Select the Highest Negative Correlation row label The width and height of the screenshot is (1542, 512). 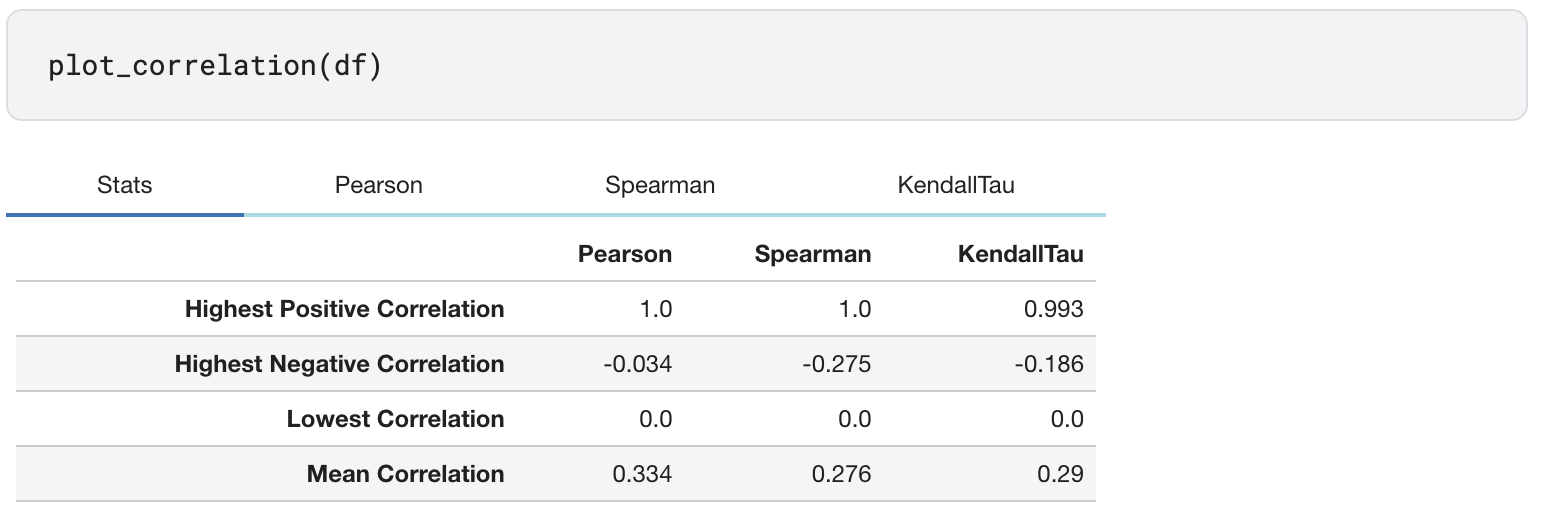(x=339, y=364)
